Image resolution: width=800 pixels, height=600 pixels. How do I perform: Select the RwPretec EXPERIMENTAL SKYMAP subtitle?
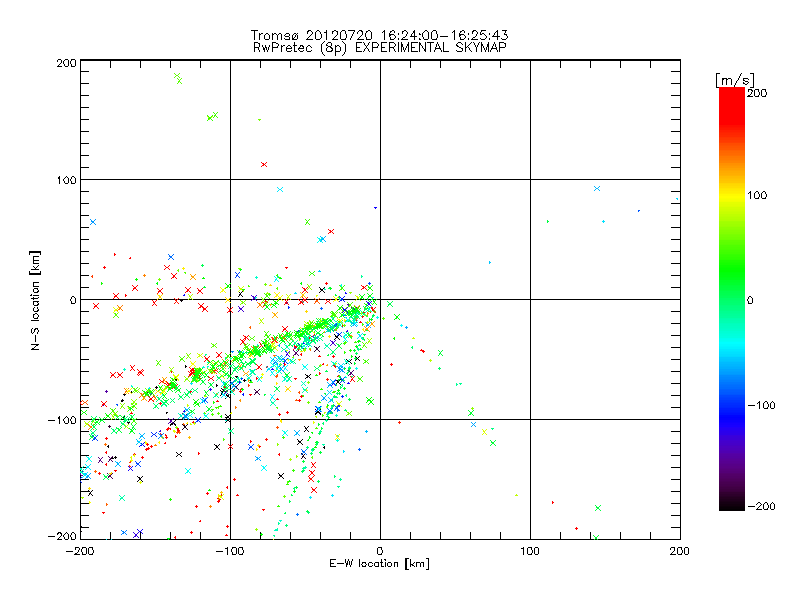pos(379,46)
